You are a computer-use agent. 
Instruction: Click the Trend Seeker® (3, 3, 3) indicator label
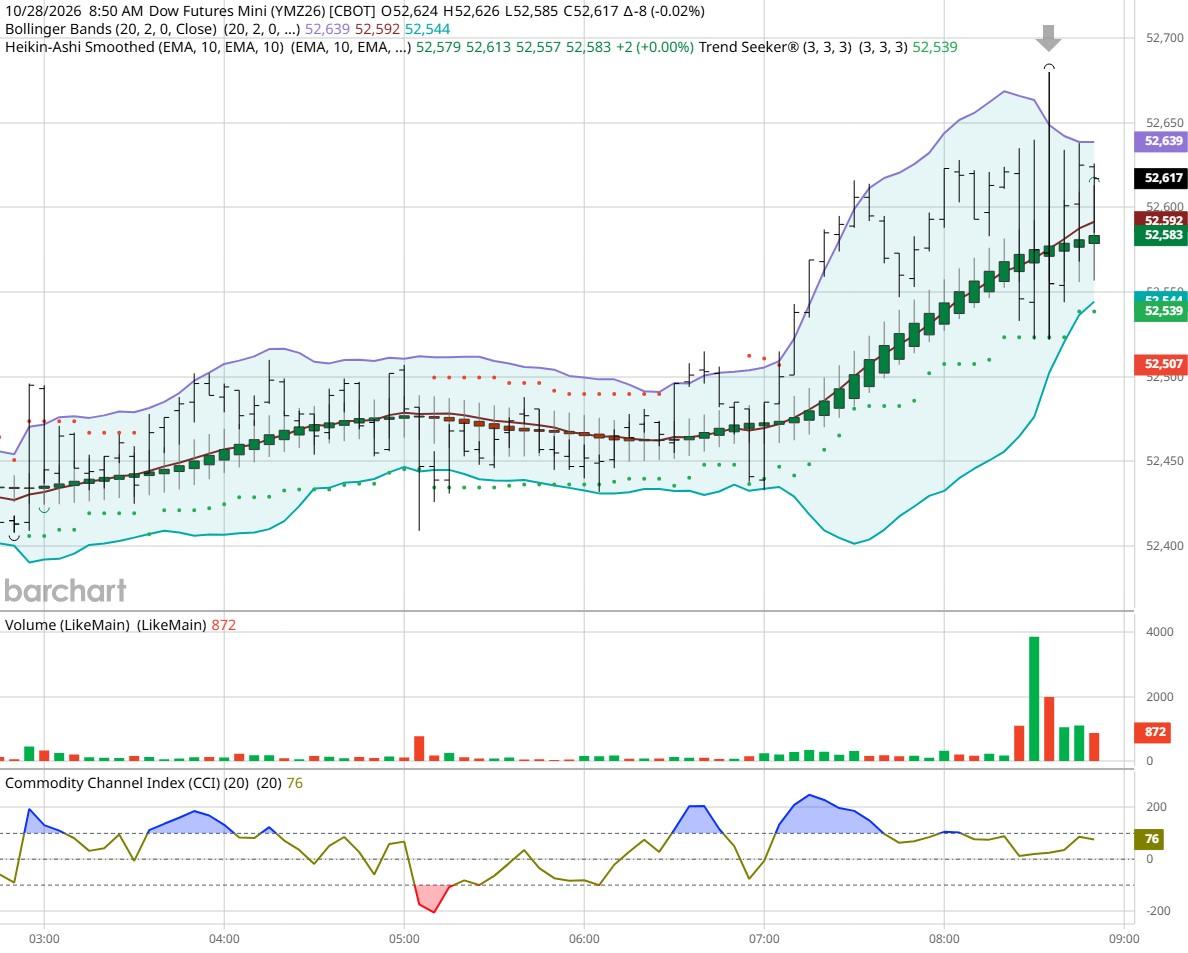pyautogui.click(x=775, y=47)
